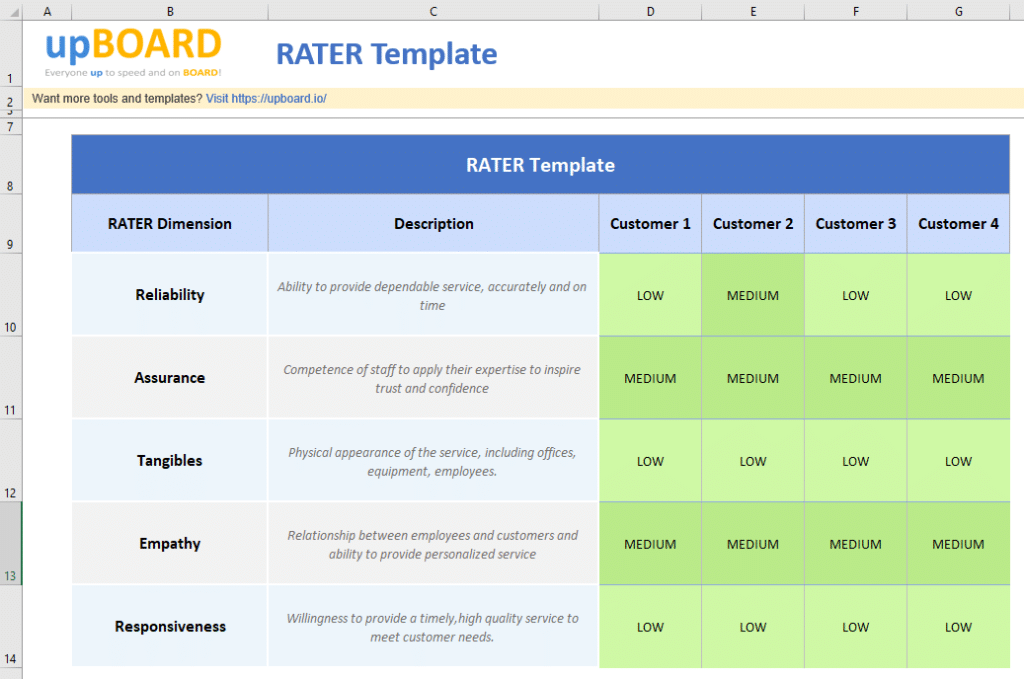1024x679 pixels.
Task: Select the 'Empathy' cell
Action: (170, 543)
